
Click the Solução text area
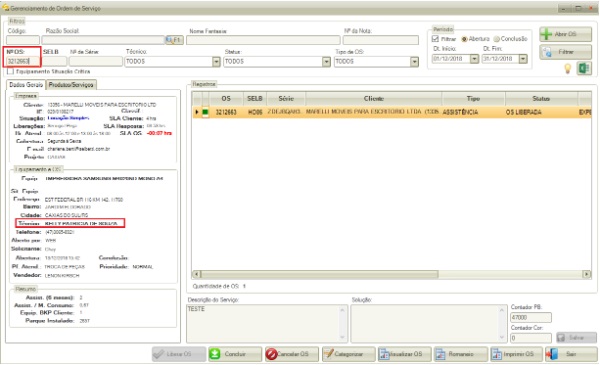[x=425, y=323]
